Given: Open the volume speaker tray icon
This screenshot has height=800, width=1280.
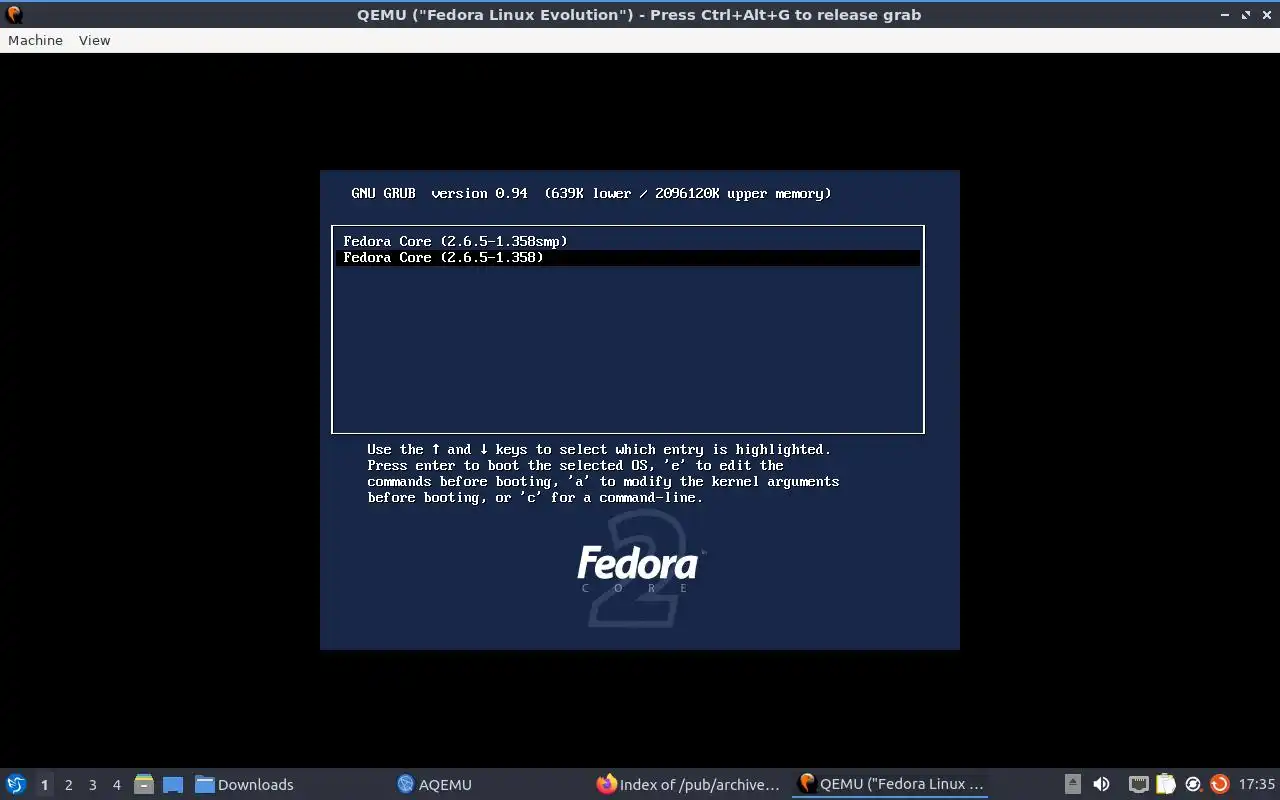Looking at the screenshot, I should [x=1101, y=784].
